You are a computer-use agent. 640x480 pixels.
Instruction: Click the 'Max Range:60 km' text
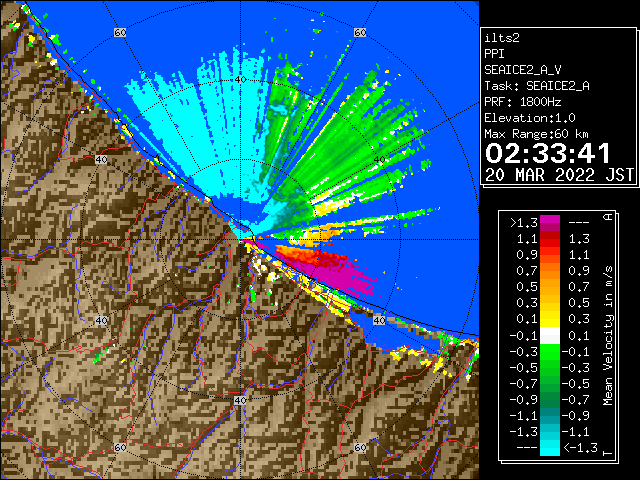(536, 134)
